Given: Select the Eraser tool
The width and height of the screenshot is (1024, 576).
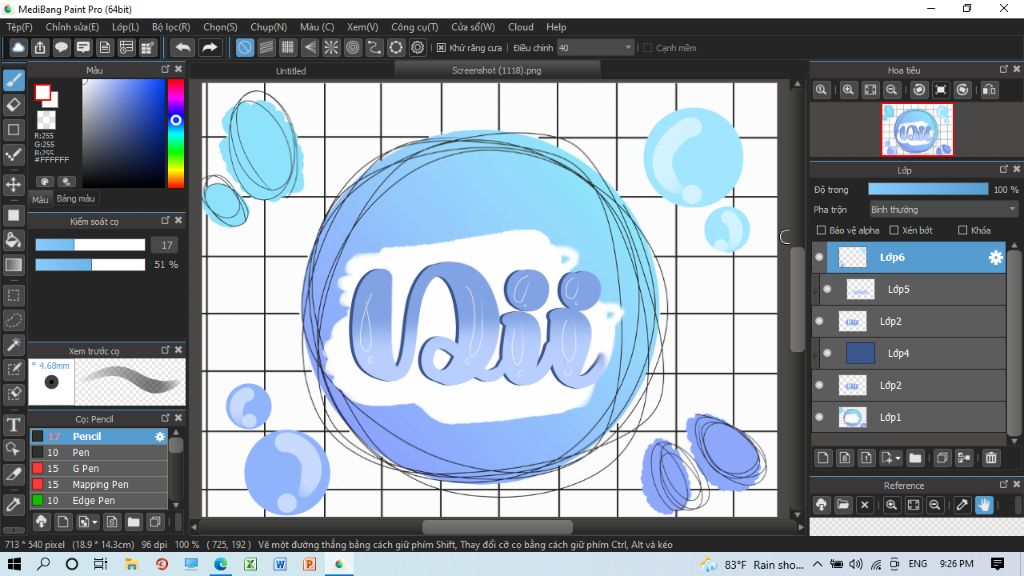Looking at the screenshot, I should (x=14, y=105).
